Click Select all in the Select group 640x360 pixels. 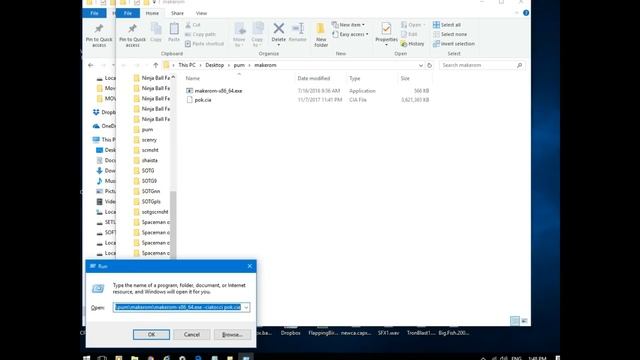coord(447,25)
